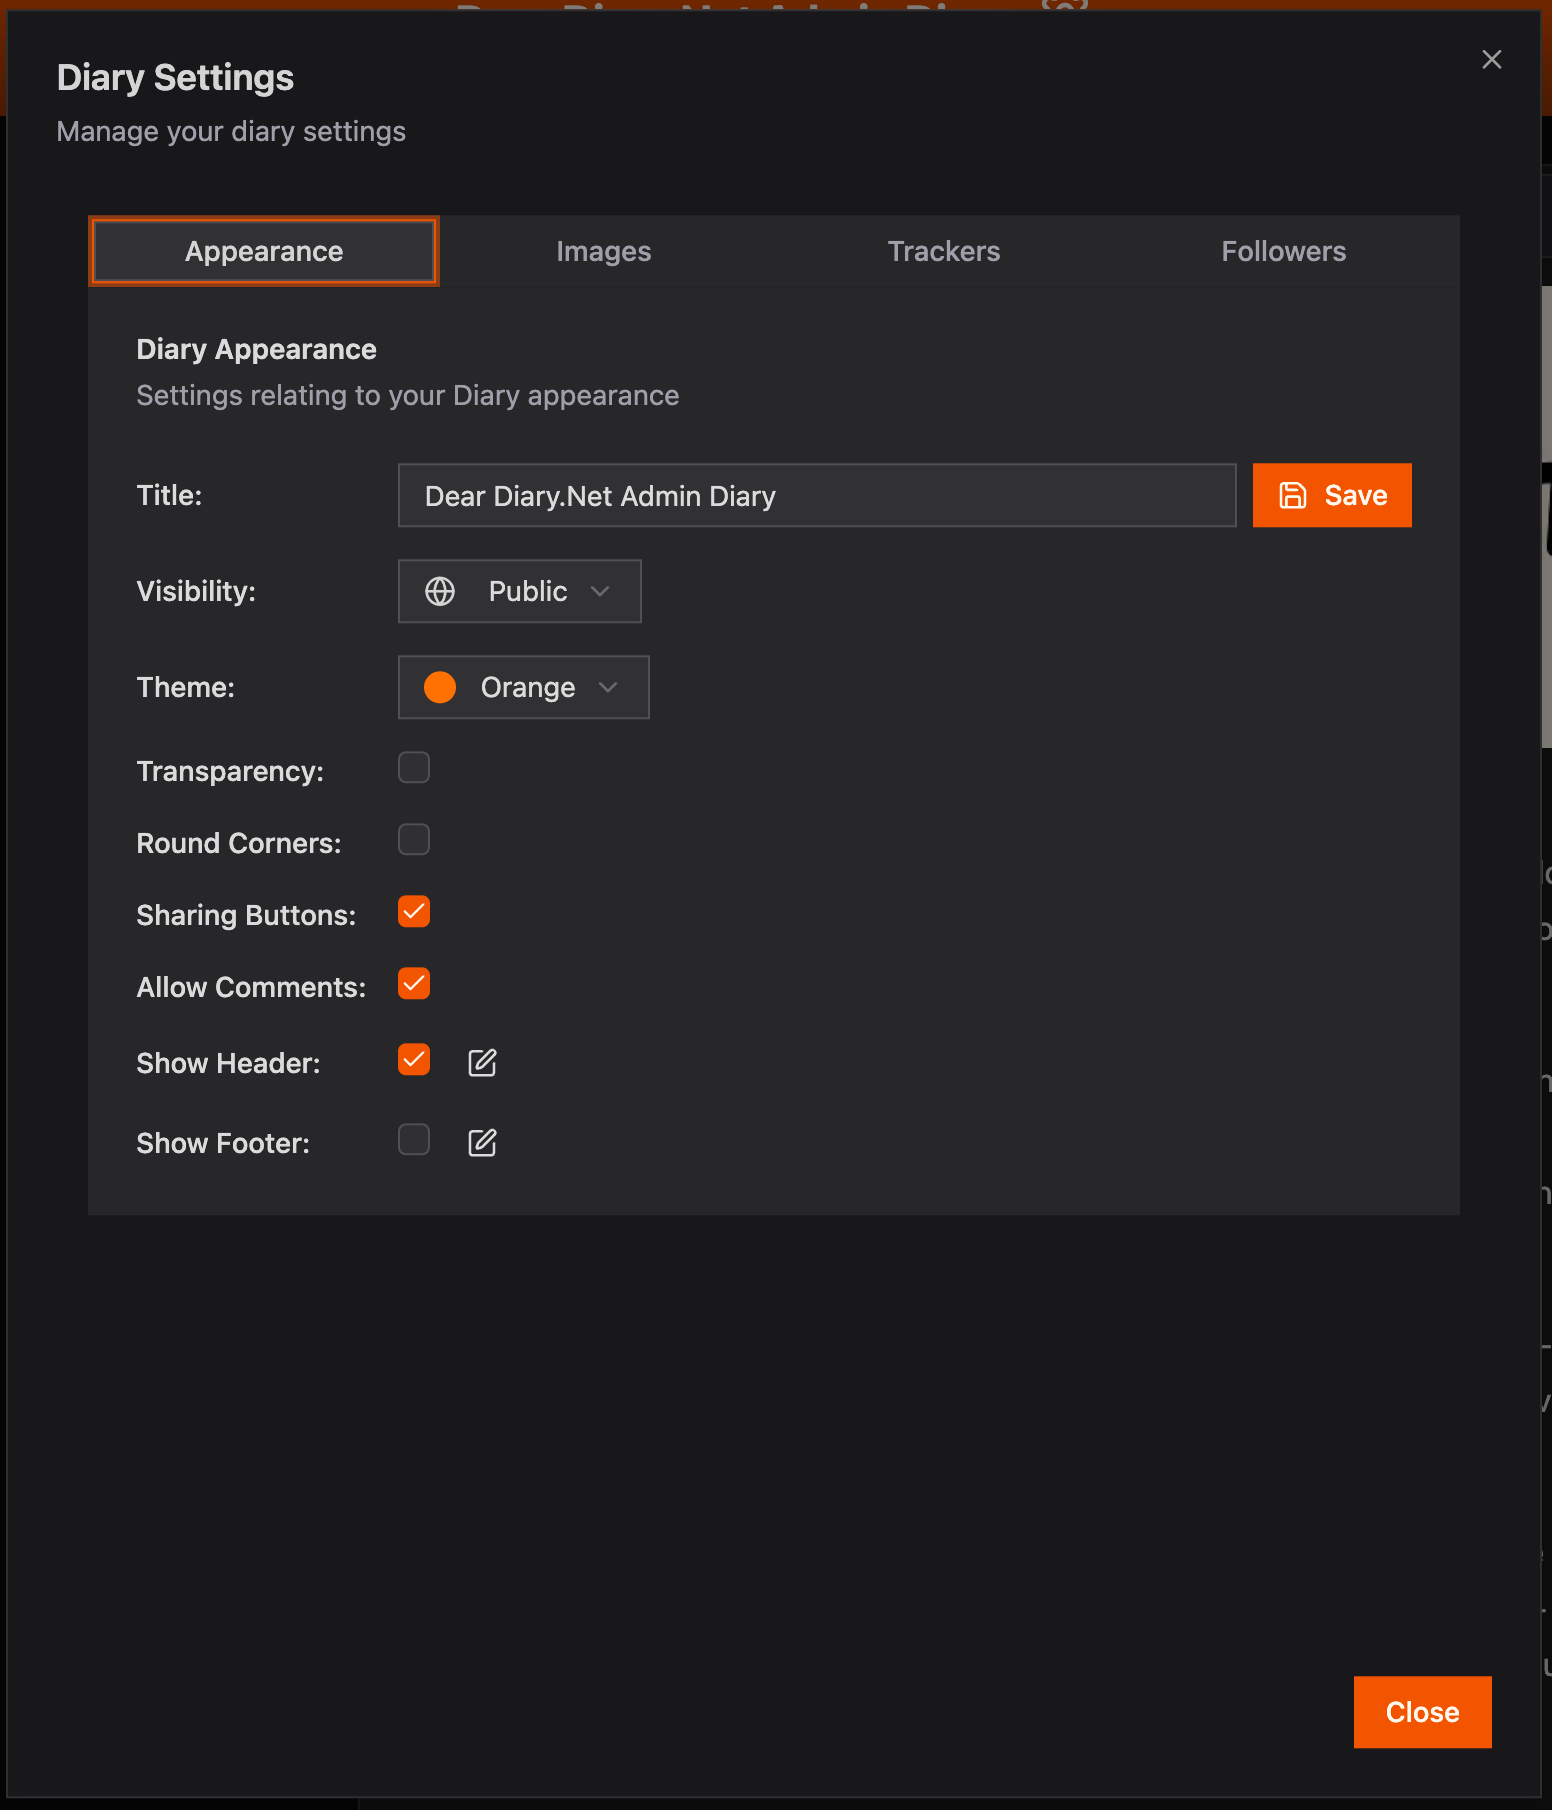The height and width of the screenshot is (1810, 1552).
Task: Expand the Theme dropdown chevron
Action: coord(608,687)
